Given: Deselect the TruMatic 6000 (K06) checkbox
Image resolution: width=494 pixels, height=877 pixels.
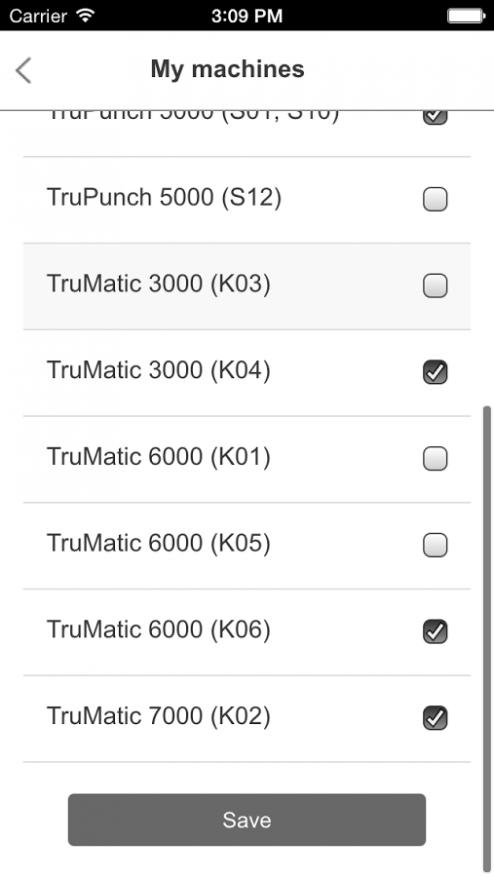Looking at the screenshot, I should point(435,631).
